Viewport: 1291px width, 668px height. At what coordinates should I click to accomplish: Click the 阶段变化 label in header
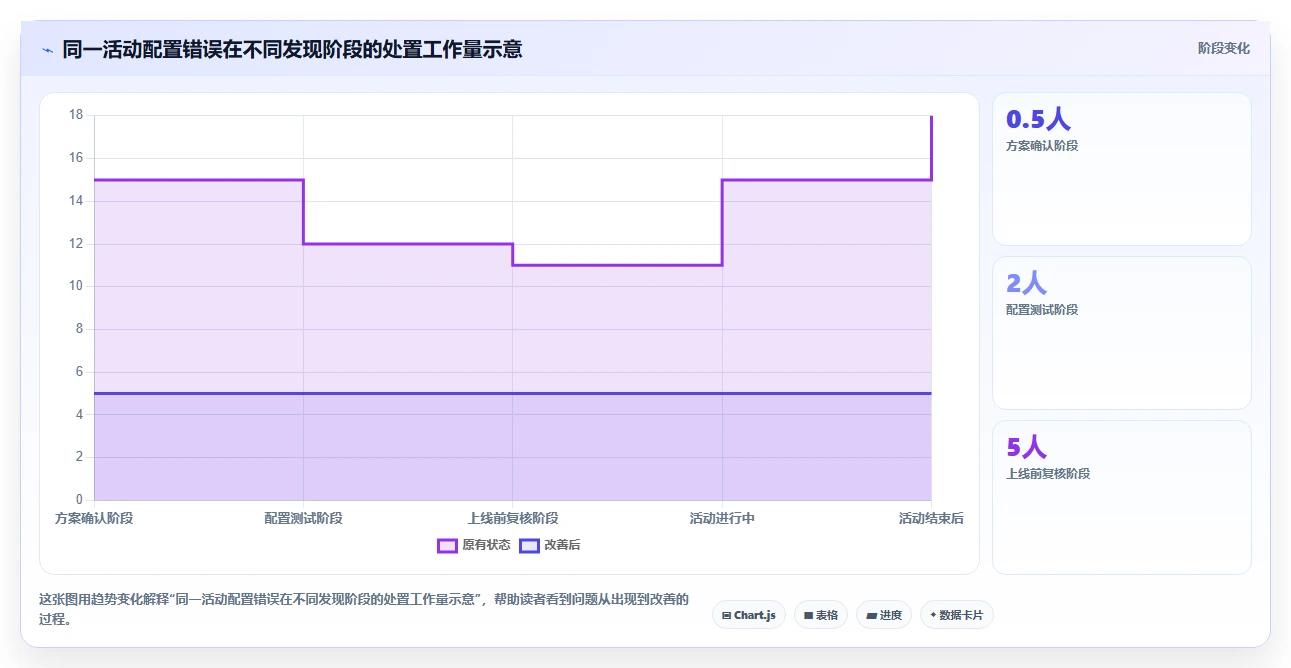tap(1224, 48)
